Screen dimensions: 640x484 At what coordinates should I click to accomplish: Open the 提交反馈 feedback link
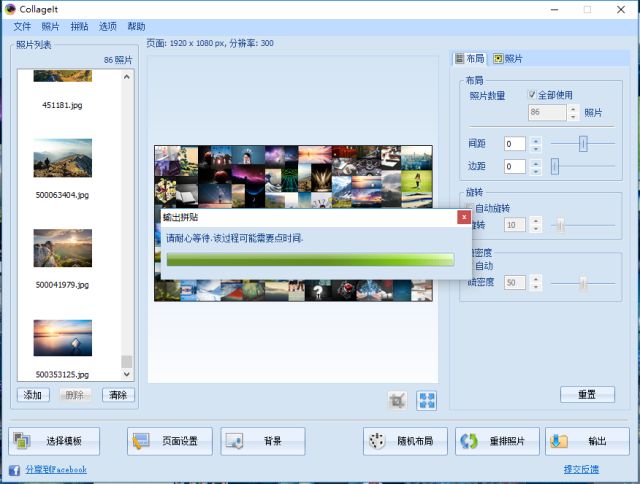[581, 469]
